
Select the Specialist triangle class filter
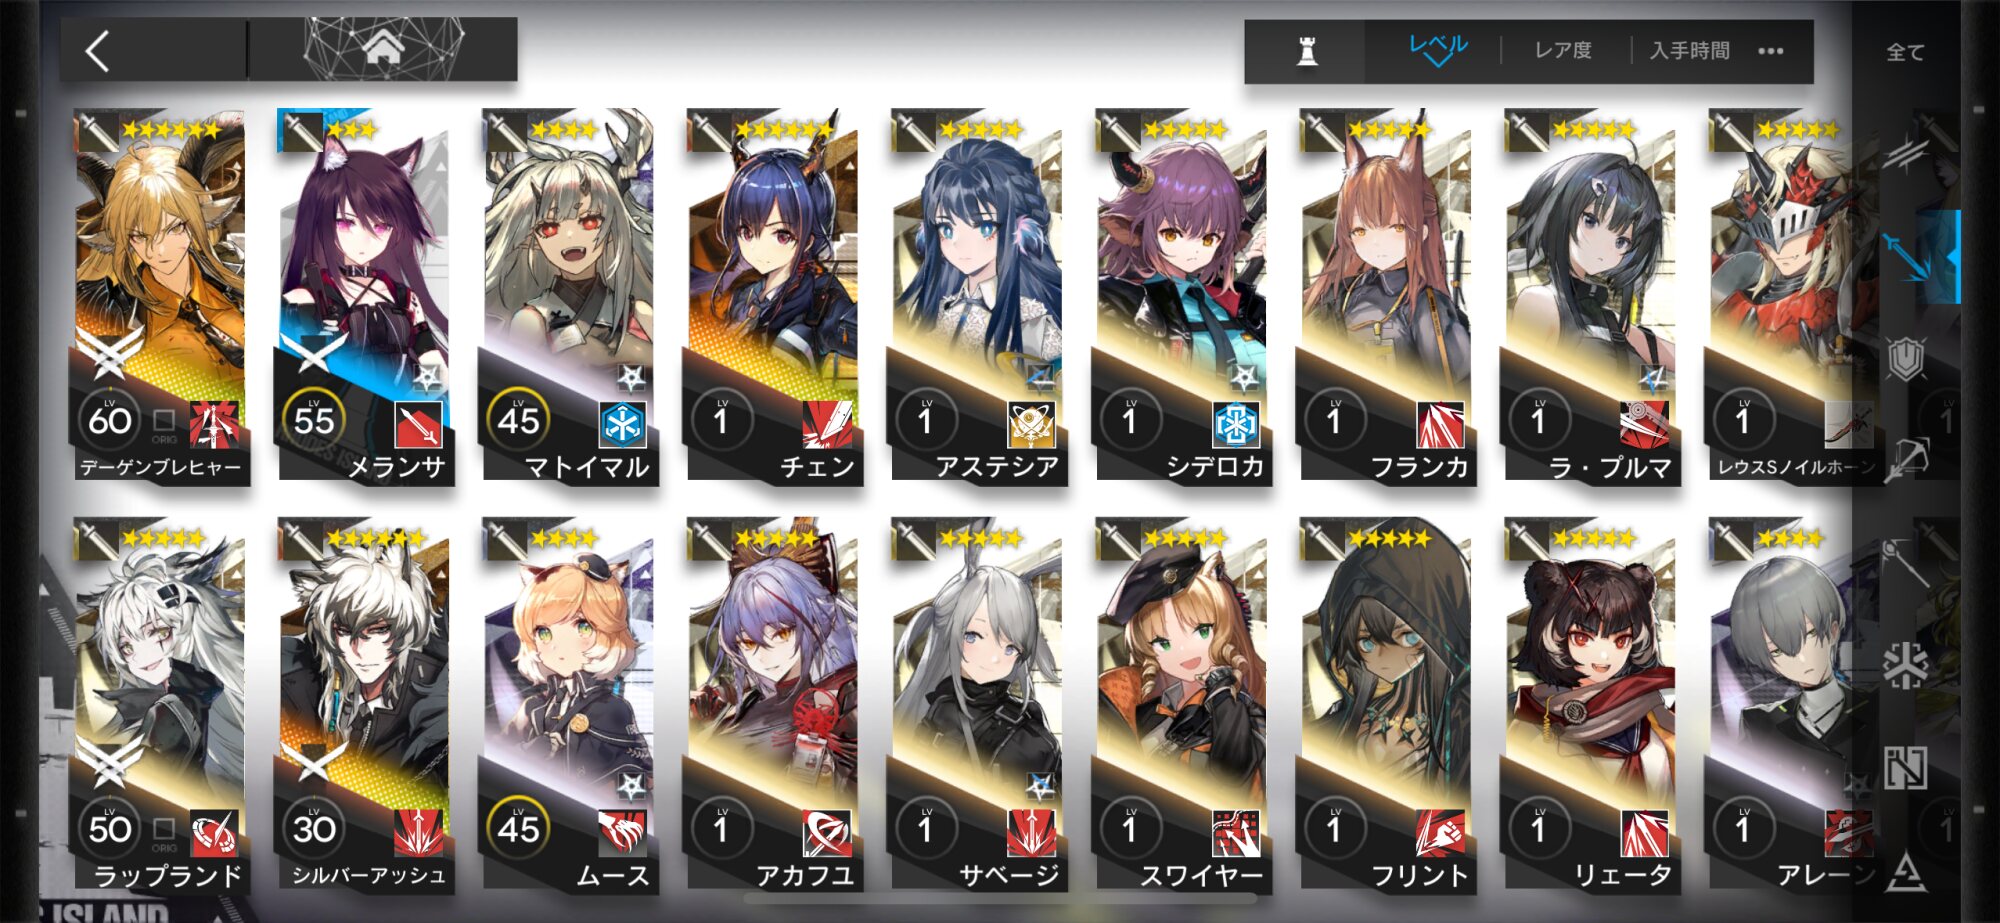1906,872
